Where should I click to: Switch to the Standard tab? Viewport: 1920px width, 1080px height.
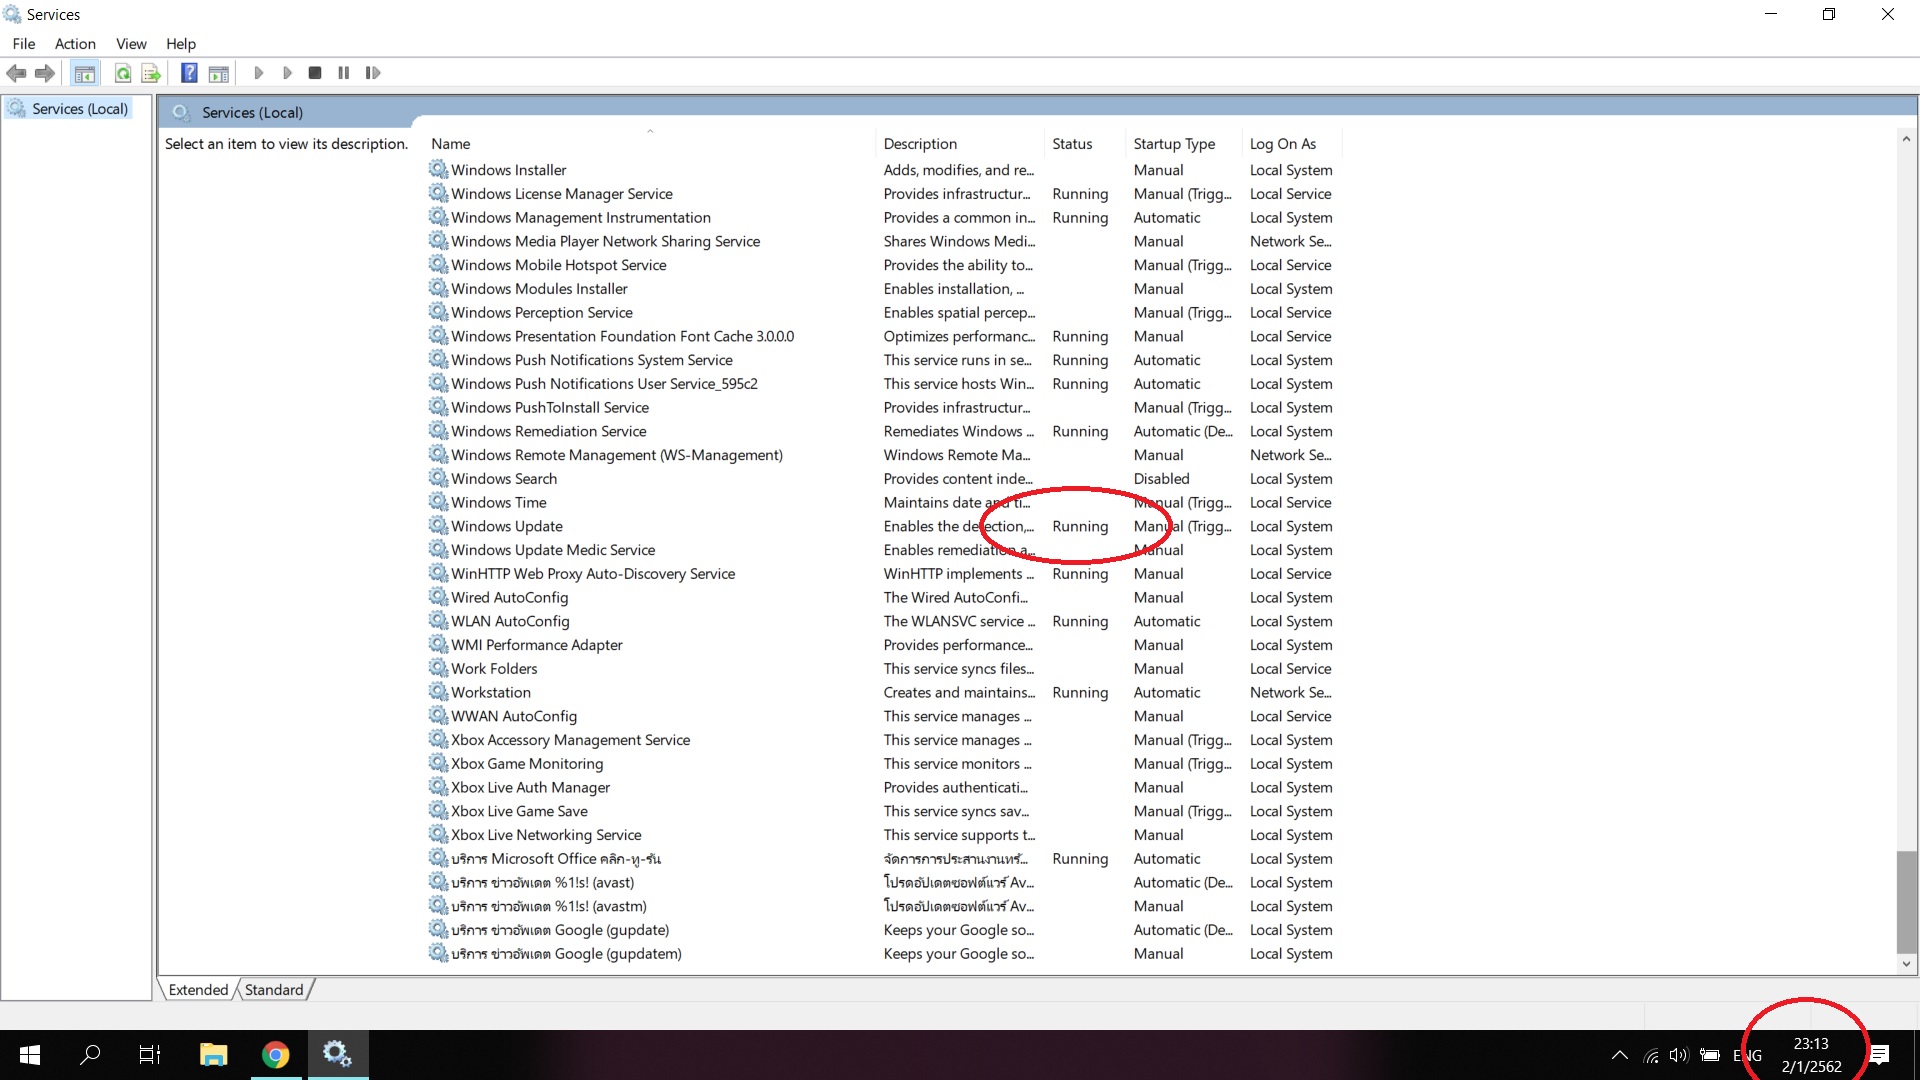click(x=274, y=990)
